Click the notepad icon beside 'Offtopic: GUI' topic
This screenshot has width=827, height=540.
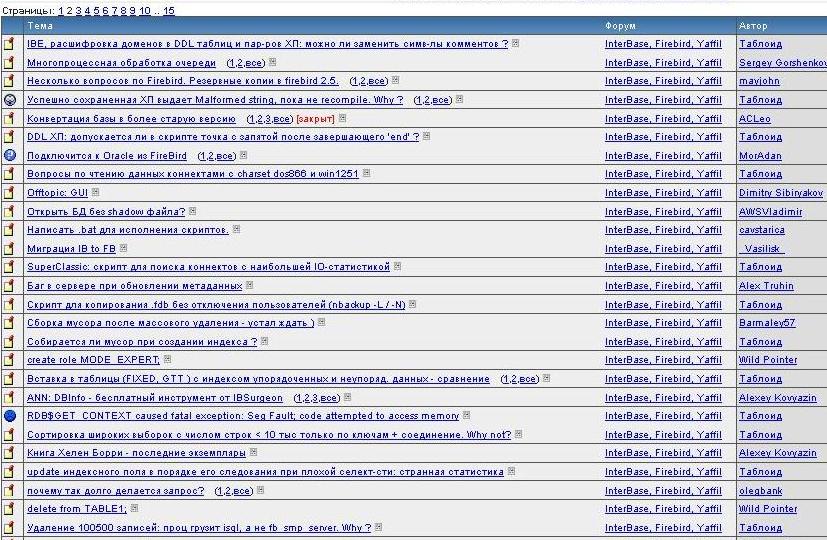(x=10, y=193)
